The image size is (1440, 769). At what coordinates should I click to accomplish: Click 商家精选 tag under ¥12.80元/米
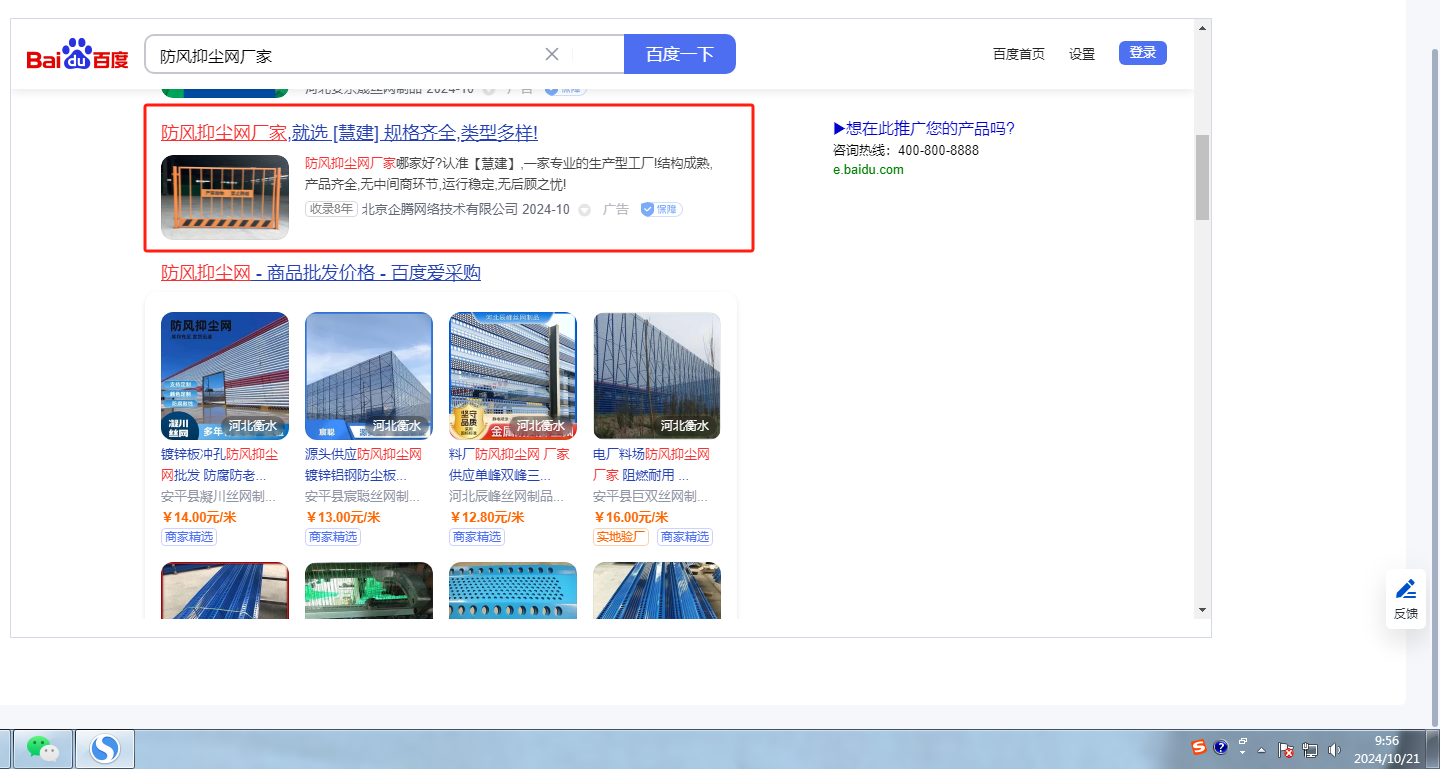477,537
